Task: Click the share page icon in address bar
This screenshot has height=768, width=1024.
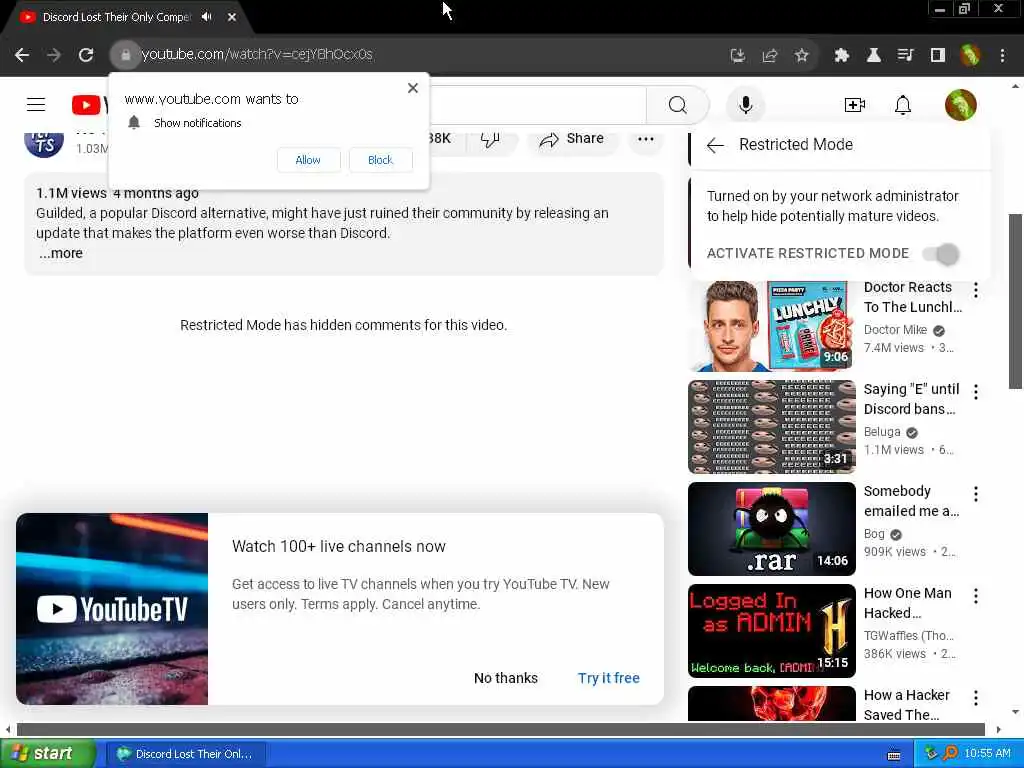Action: (770, 56)
